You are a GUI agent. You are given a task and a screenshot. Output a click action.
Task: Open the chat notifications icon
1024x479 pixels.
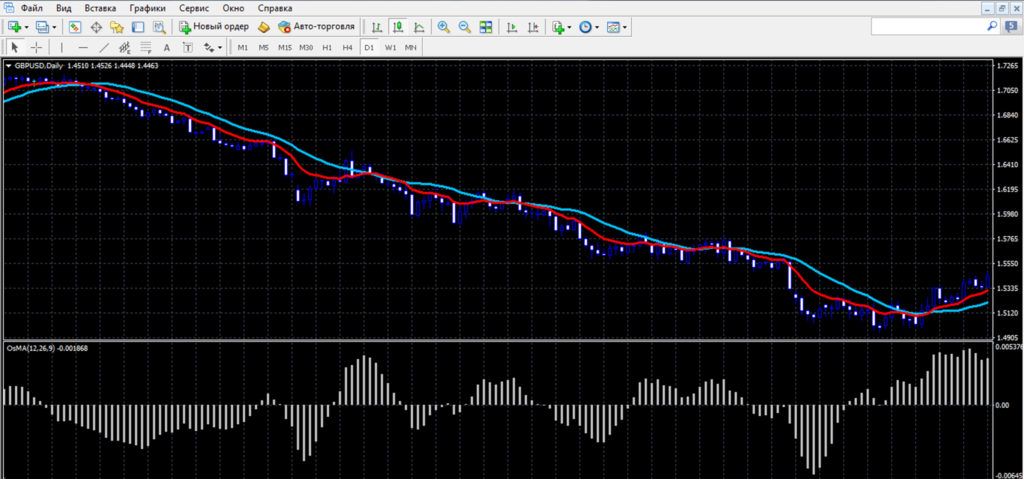click(x=1010, y=27)
